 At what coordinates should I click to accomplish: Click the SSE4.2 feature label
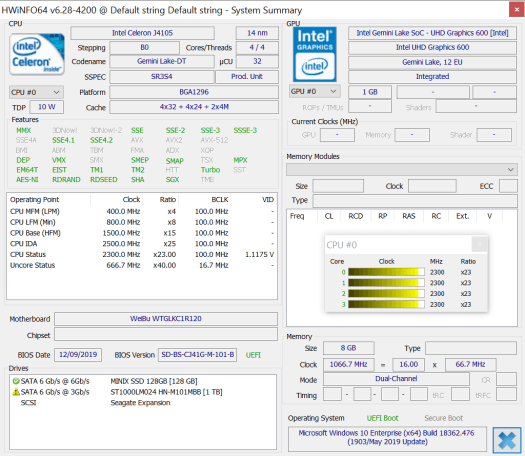click(101, 140)
